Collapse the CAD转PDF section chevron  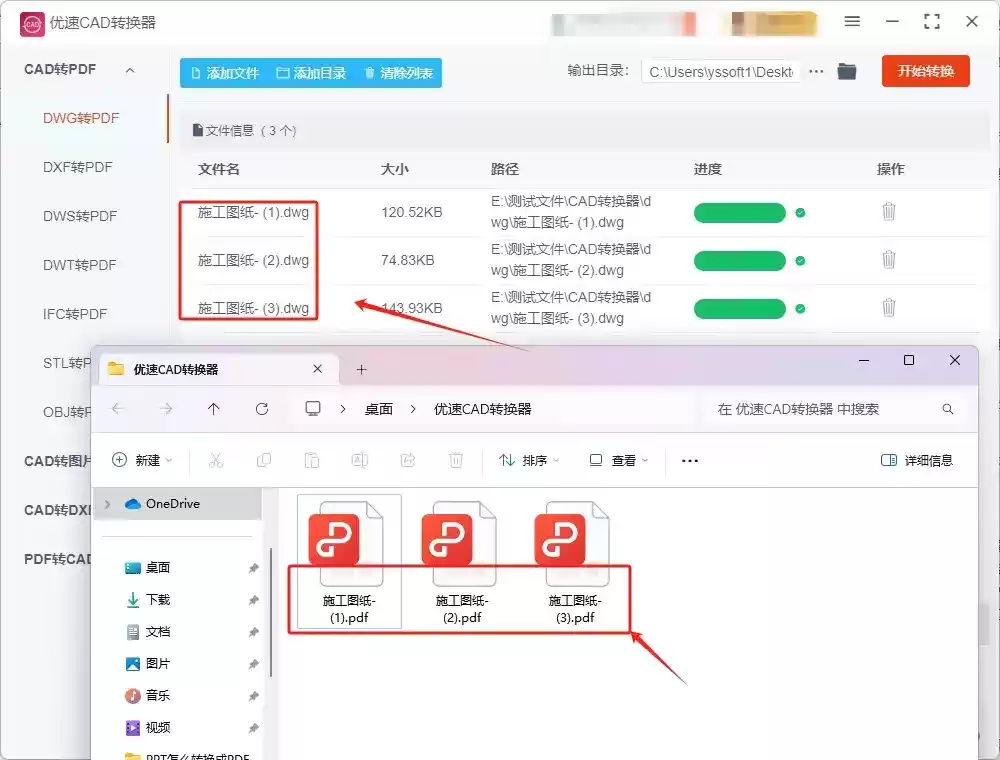click(x=128, y=69)
